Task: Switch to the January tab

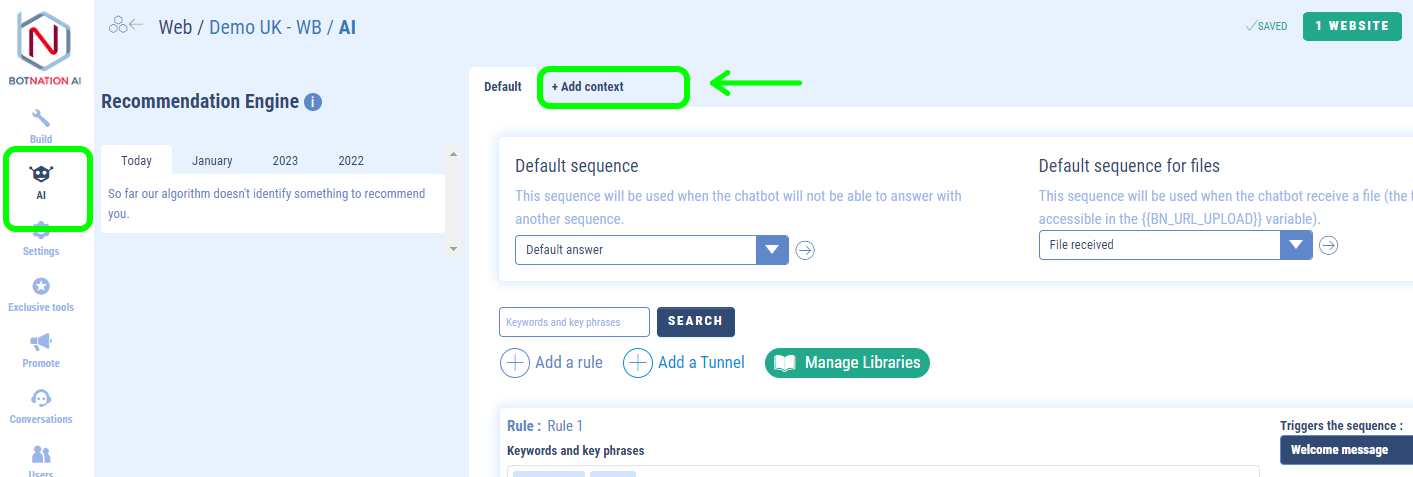Action: (212, 160)
